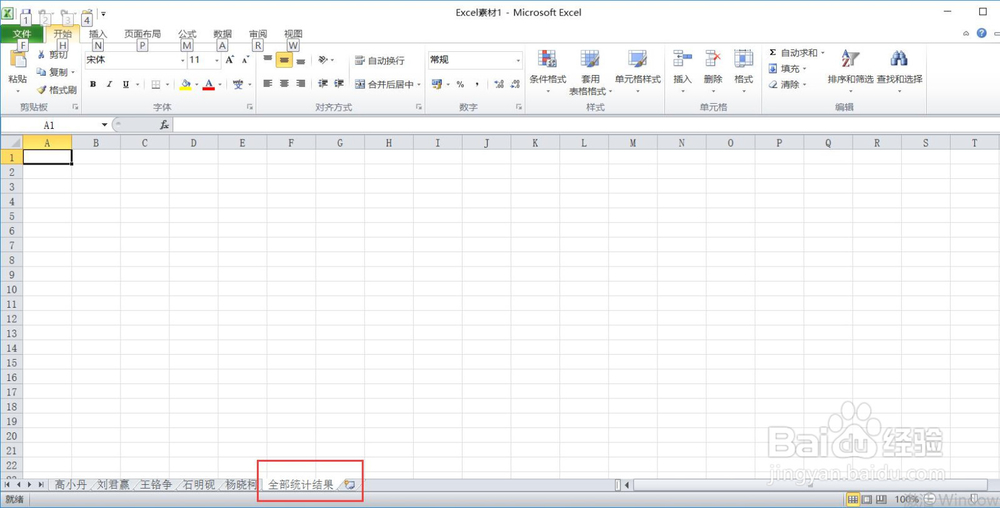Click Merge and Center (合并后居中)
Image resolution: width=1000 pixels, height=508 pixels.
384,84
